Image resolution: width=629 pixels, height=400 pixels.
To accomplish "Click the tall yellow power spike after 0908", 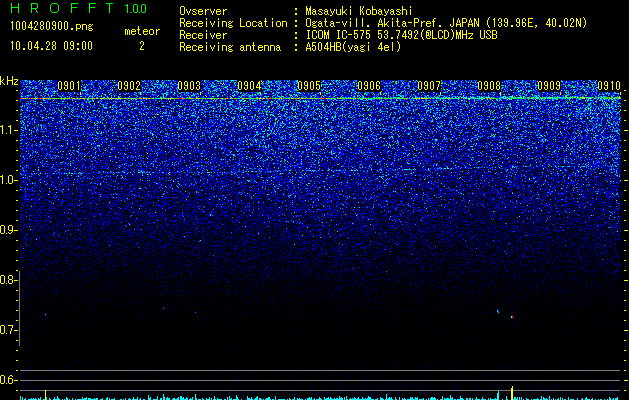I will (512, 392).
